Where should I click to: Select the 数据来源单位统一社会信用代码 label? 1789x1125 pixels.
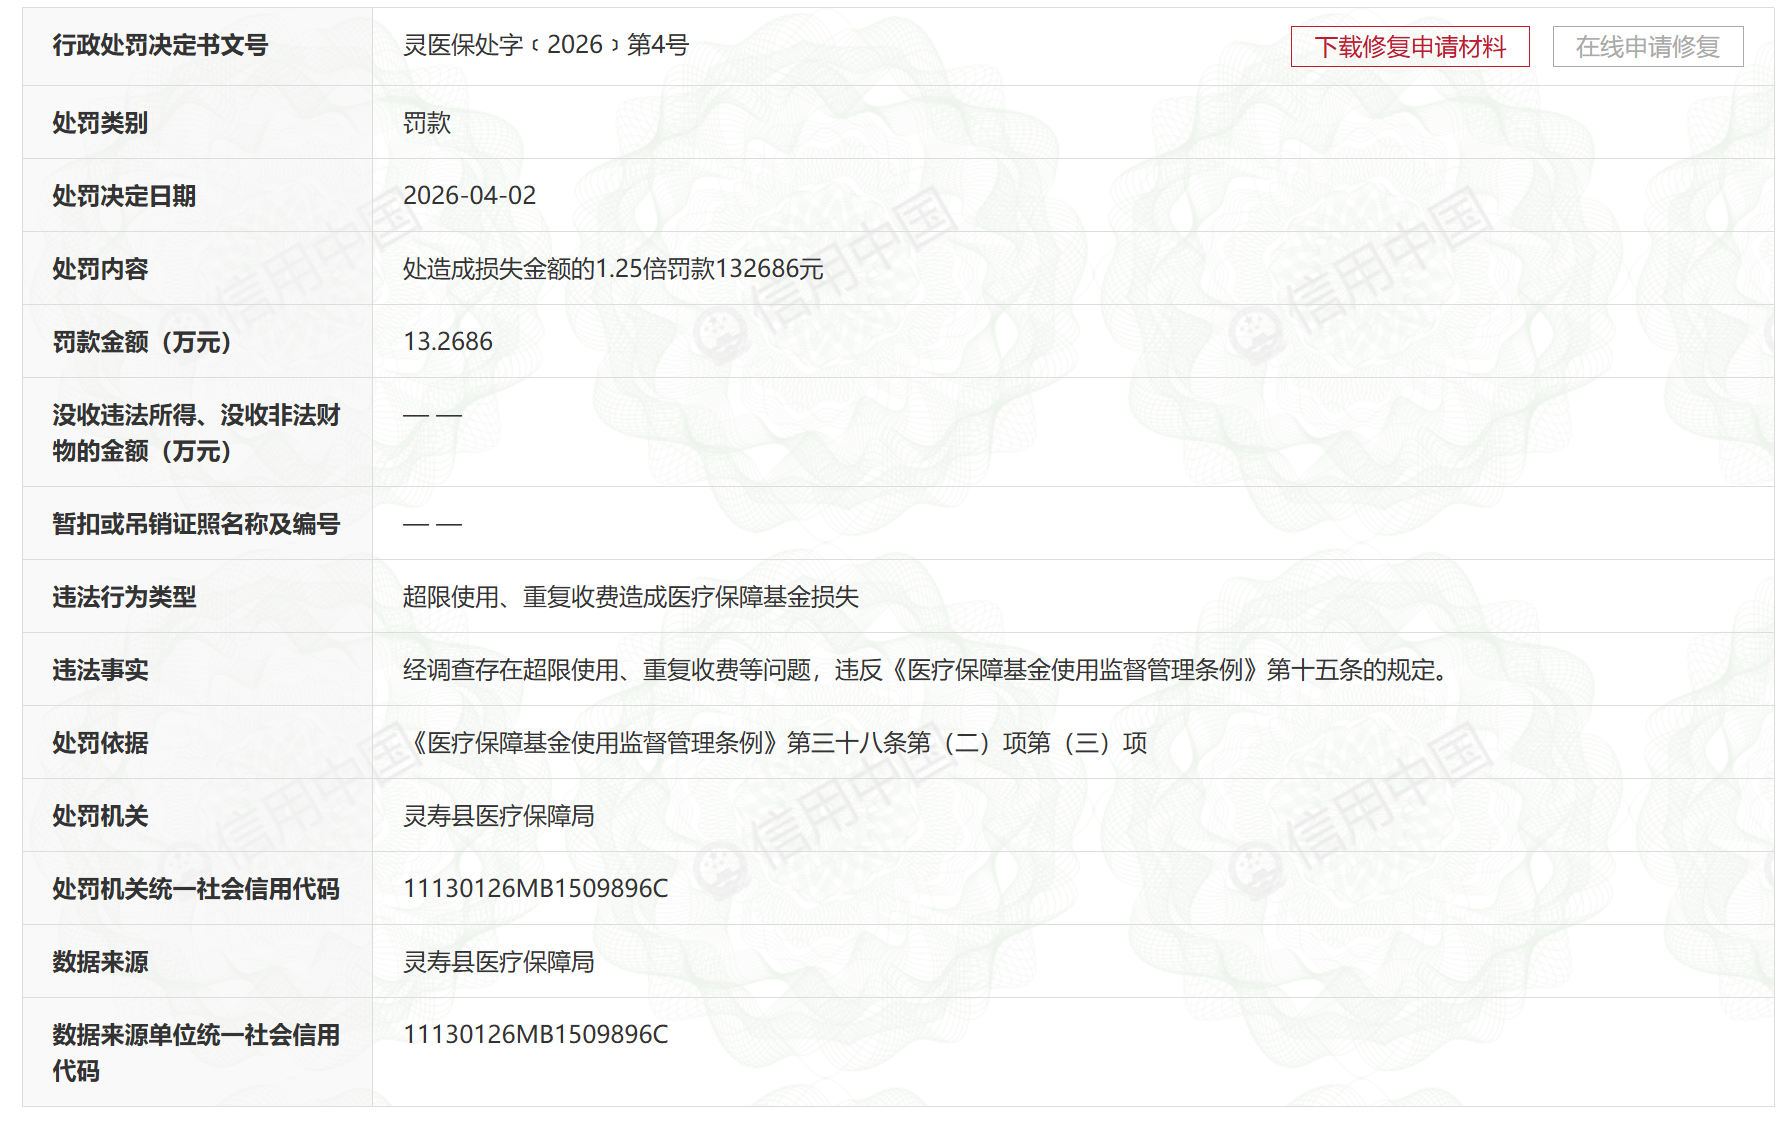196,1052
